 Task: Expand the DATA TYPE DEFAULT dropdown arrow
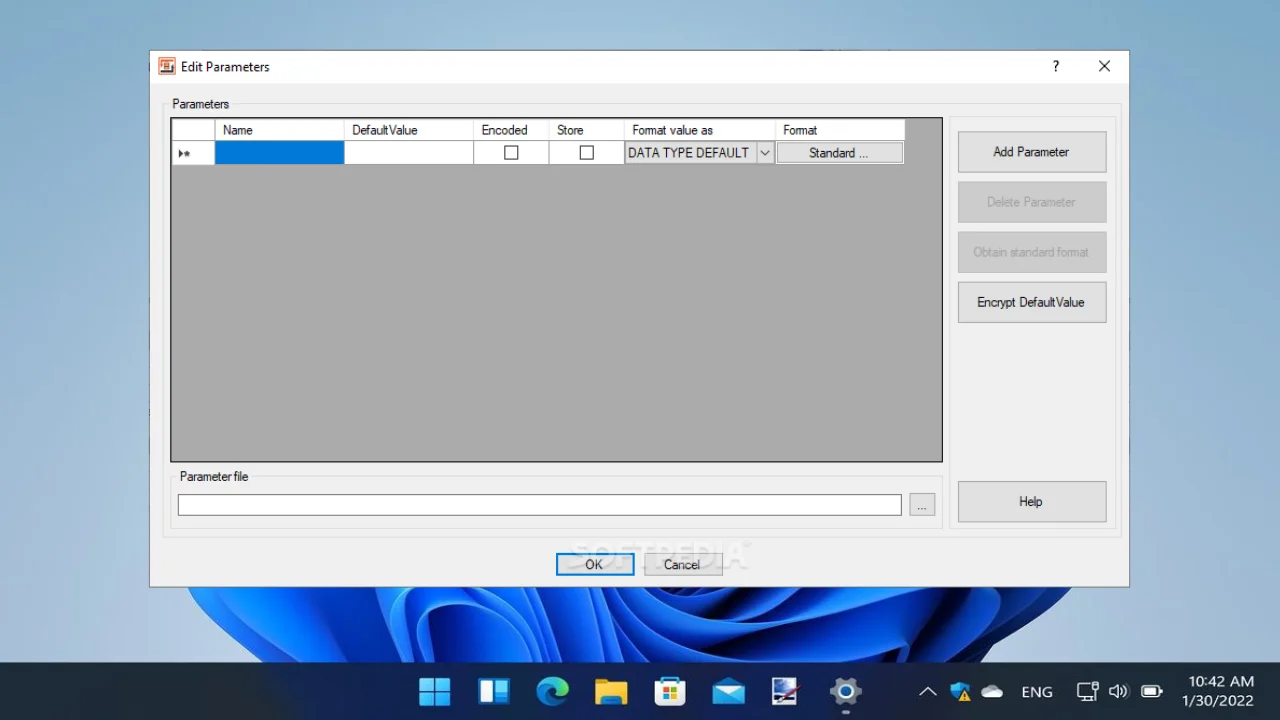tap(765, 153)
